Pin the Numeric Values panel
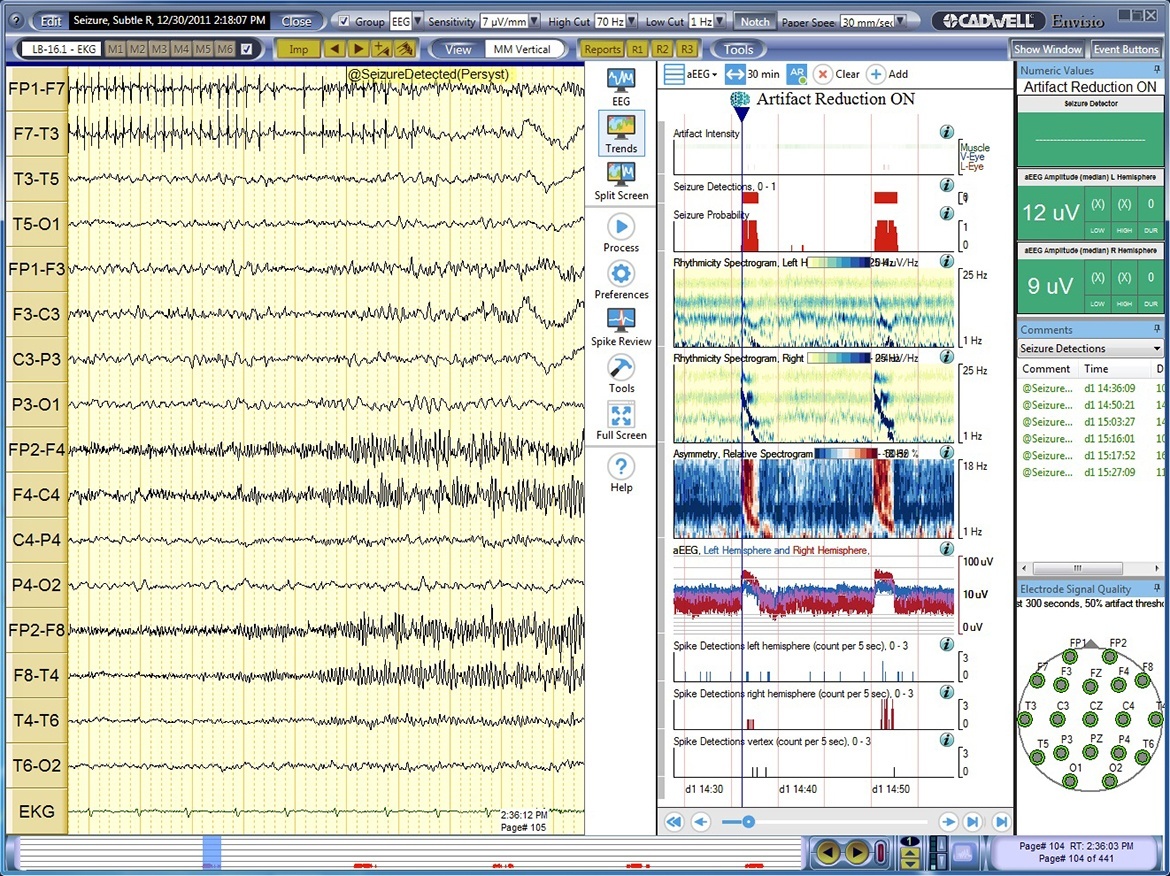Image resolution: width=1170 pixels, height=876 pixels. pos(1157,70)
